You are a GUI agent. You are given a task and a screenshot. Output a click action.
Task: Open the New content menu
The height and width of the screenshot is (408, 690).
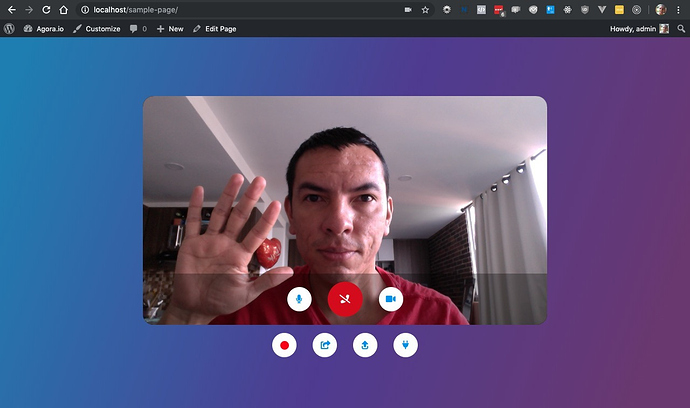[170, 29]
